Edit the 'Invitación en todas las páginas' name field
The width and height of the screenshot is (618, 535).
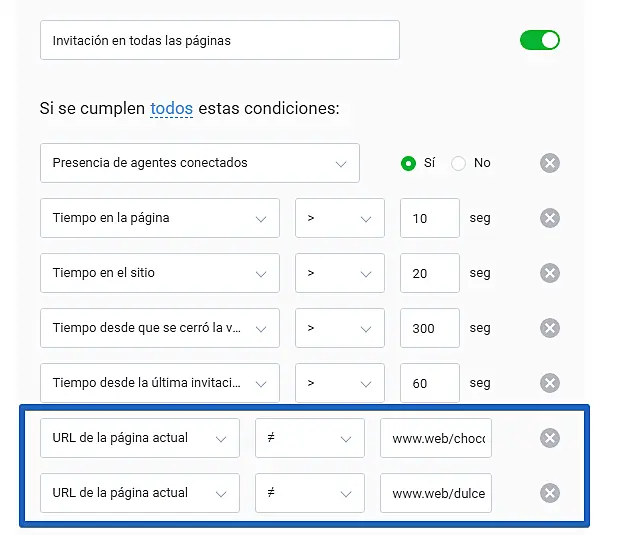pos(220,41)
